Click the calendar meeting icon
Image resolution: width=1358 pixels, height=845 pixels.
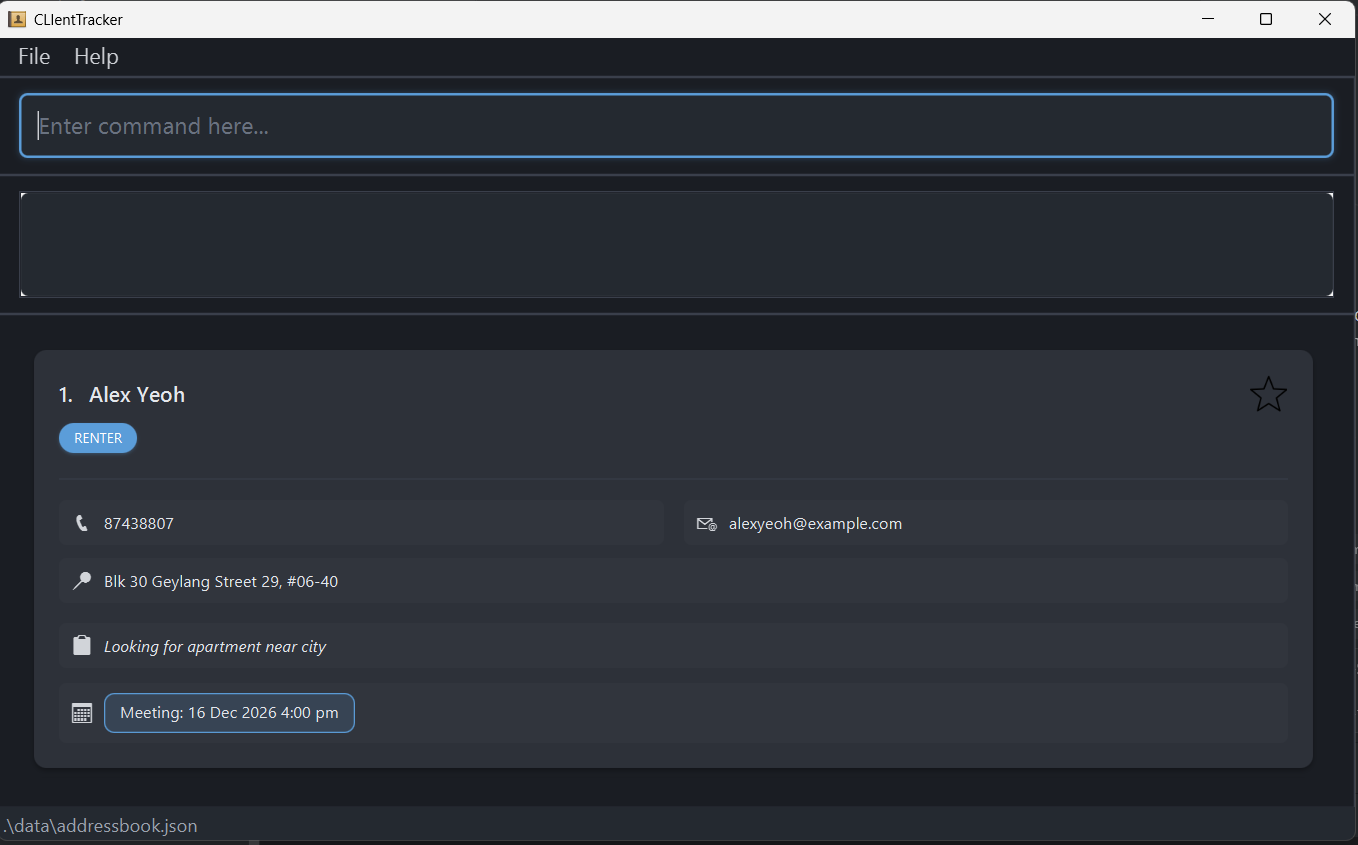(x=82, y=713)
